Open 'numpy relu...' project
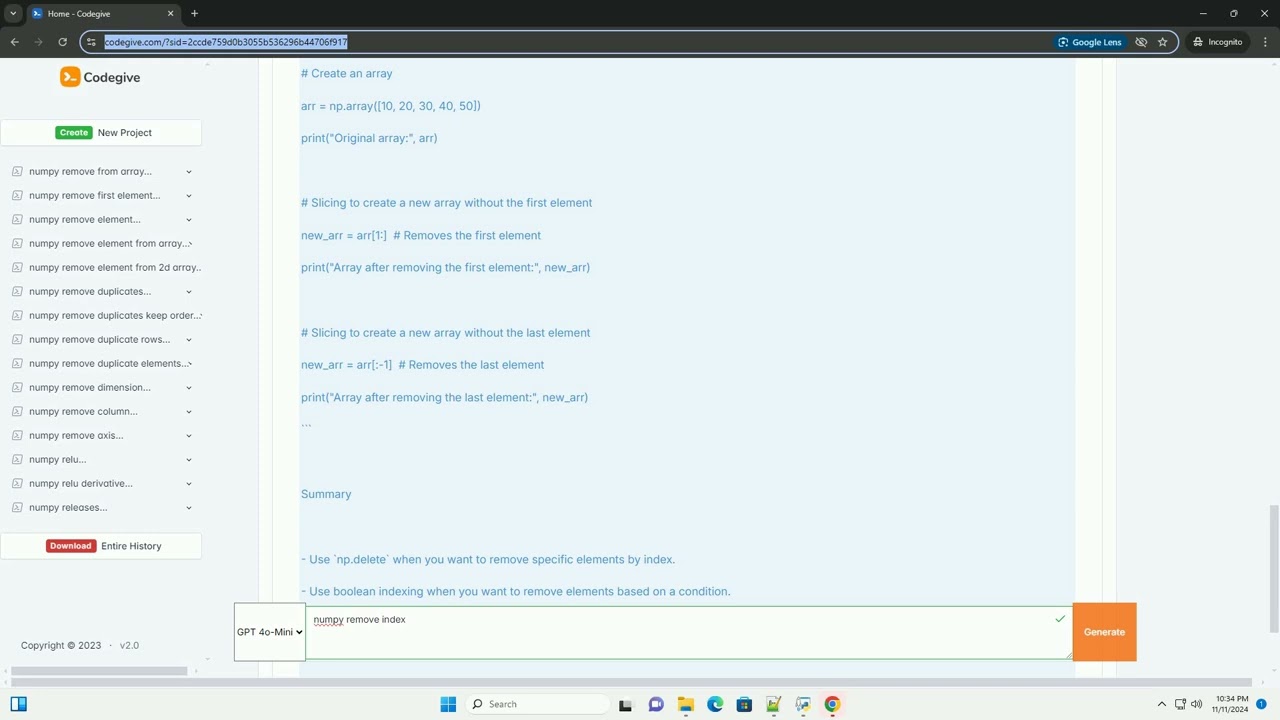 [x=57, y=459]
